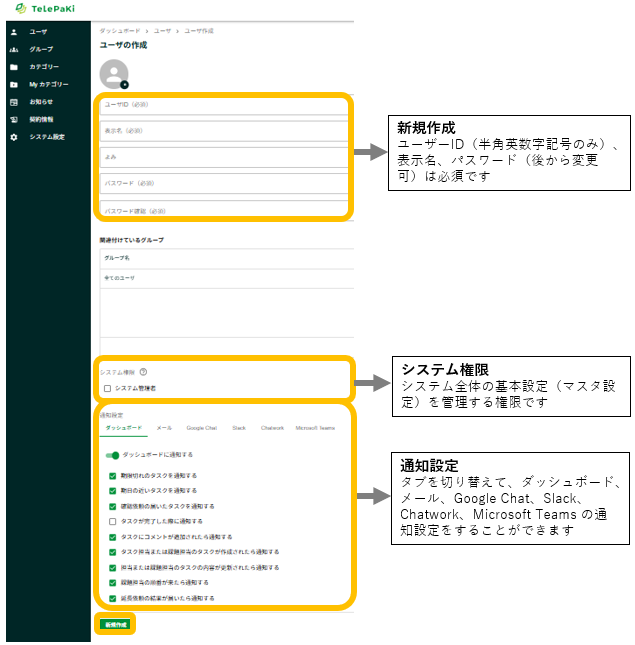
Task: Enable the タスクが完了した際に通知する checkbox
Action: [113, 521]
